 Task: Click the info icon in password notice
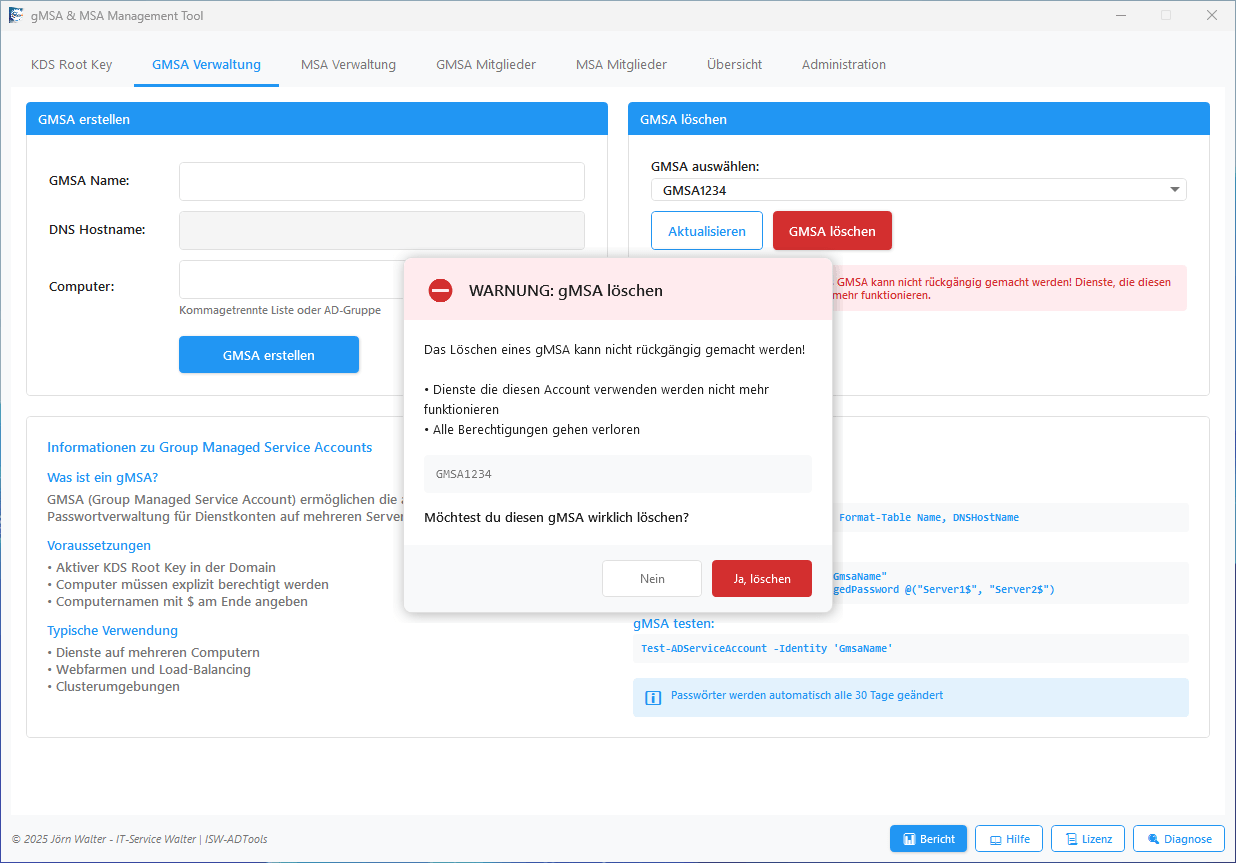coord(653,697)
